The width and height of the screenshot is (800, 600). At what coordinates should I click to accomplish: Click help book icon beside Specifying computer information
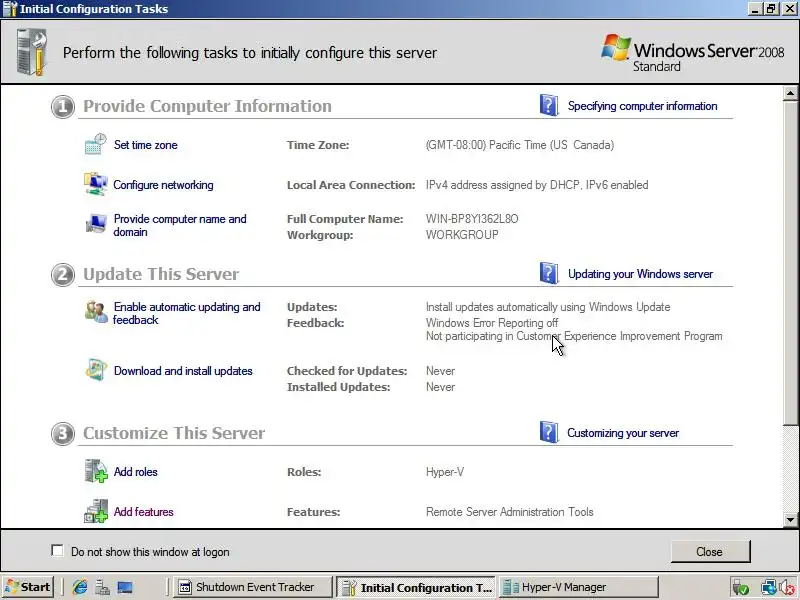[549, 105]
